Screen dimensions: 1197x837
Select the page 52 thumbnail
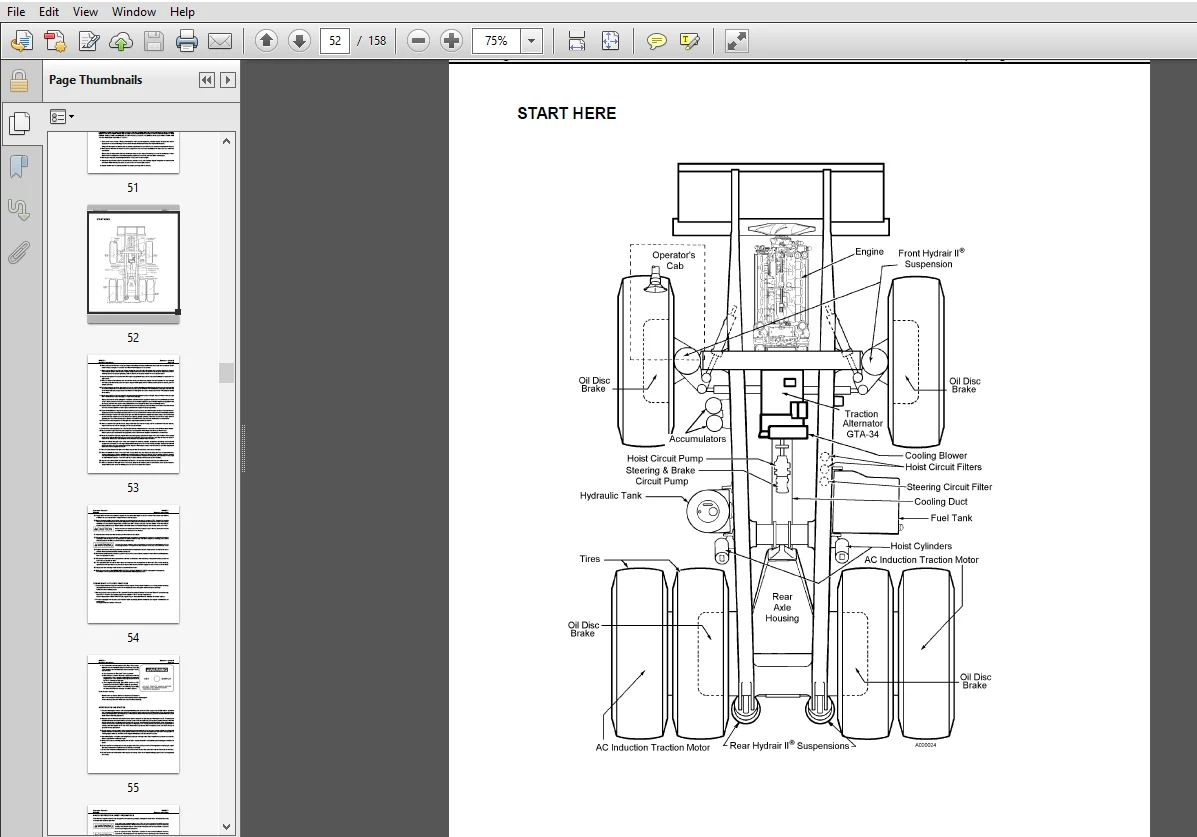[x=133, y=263]
